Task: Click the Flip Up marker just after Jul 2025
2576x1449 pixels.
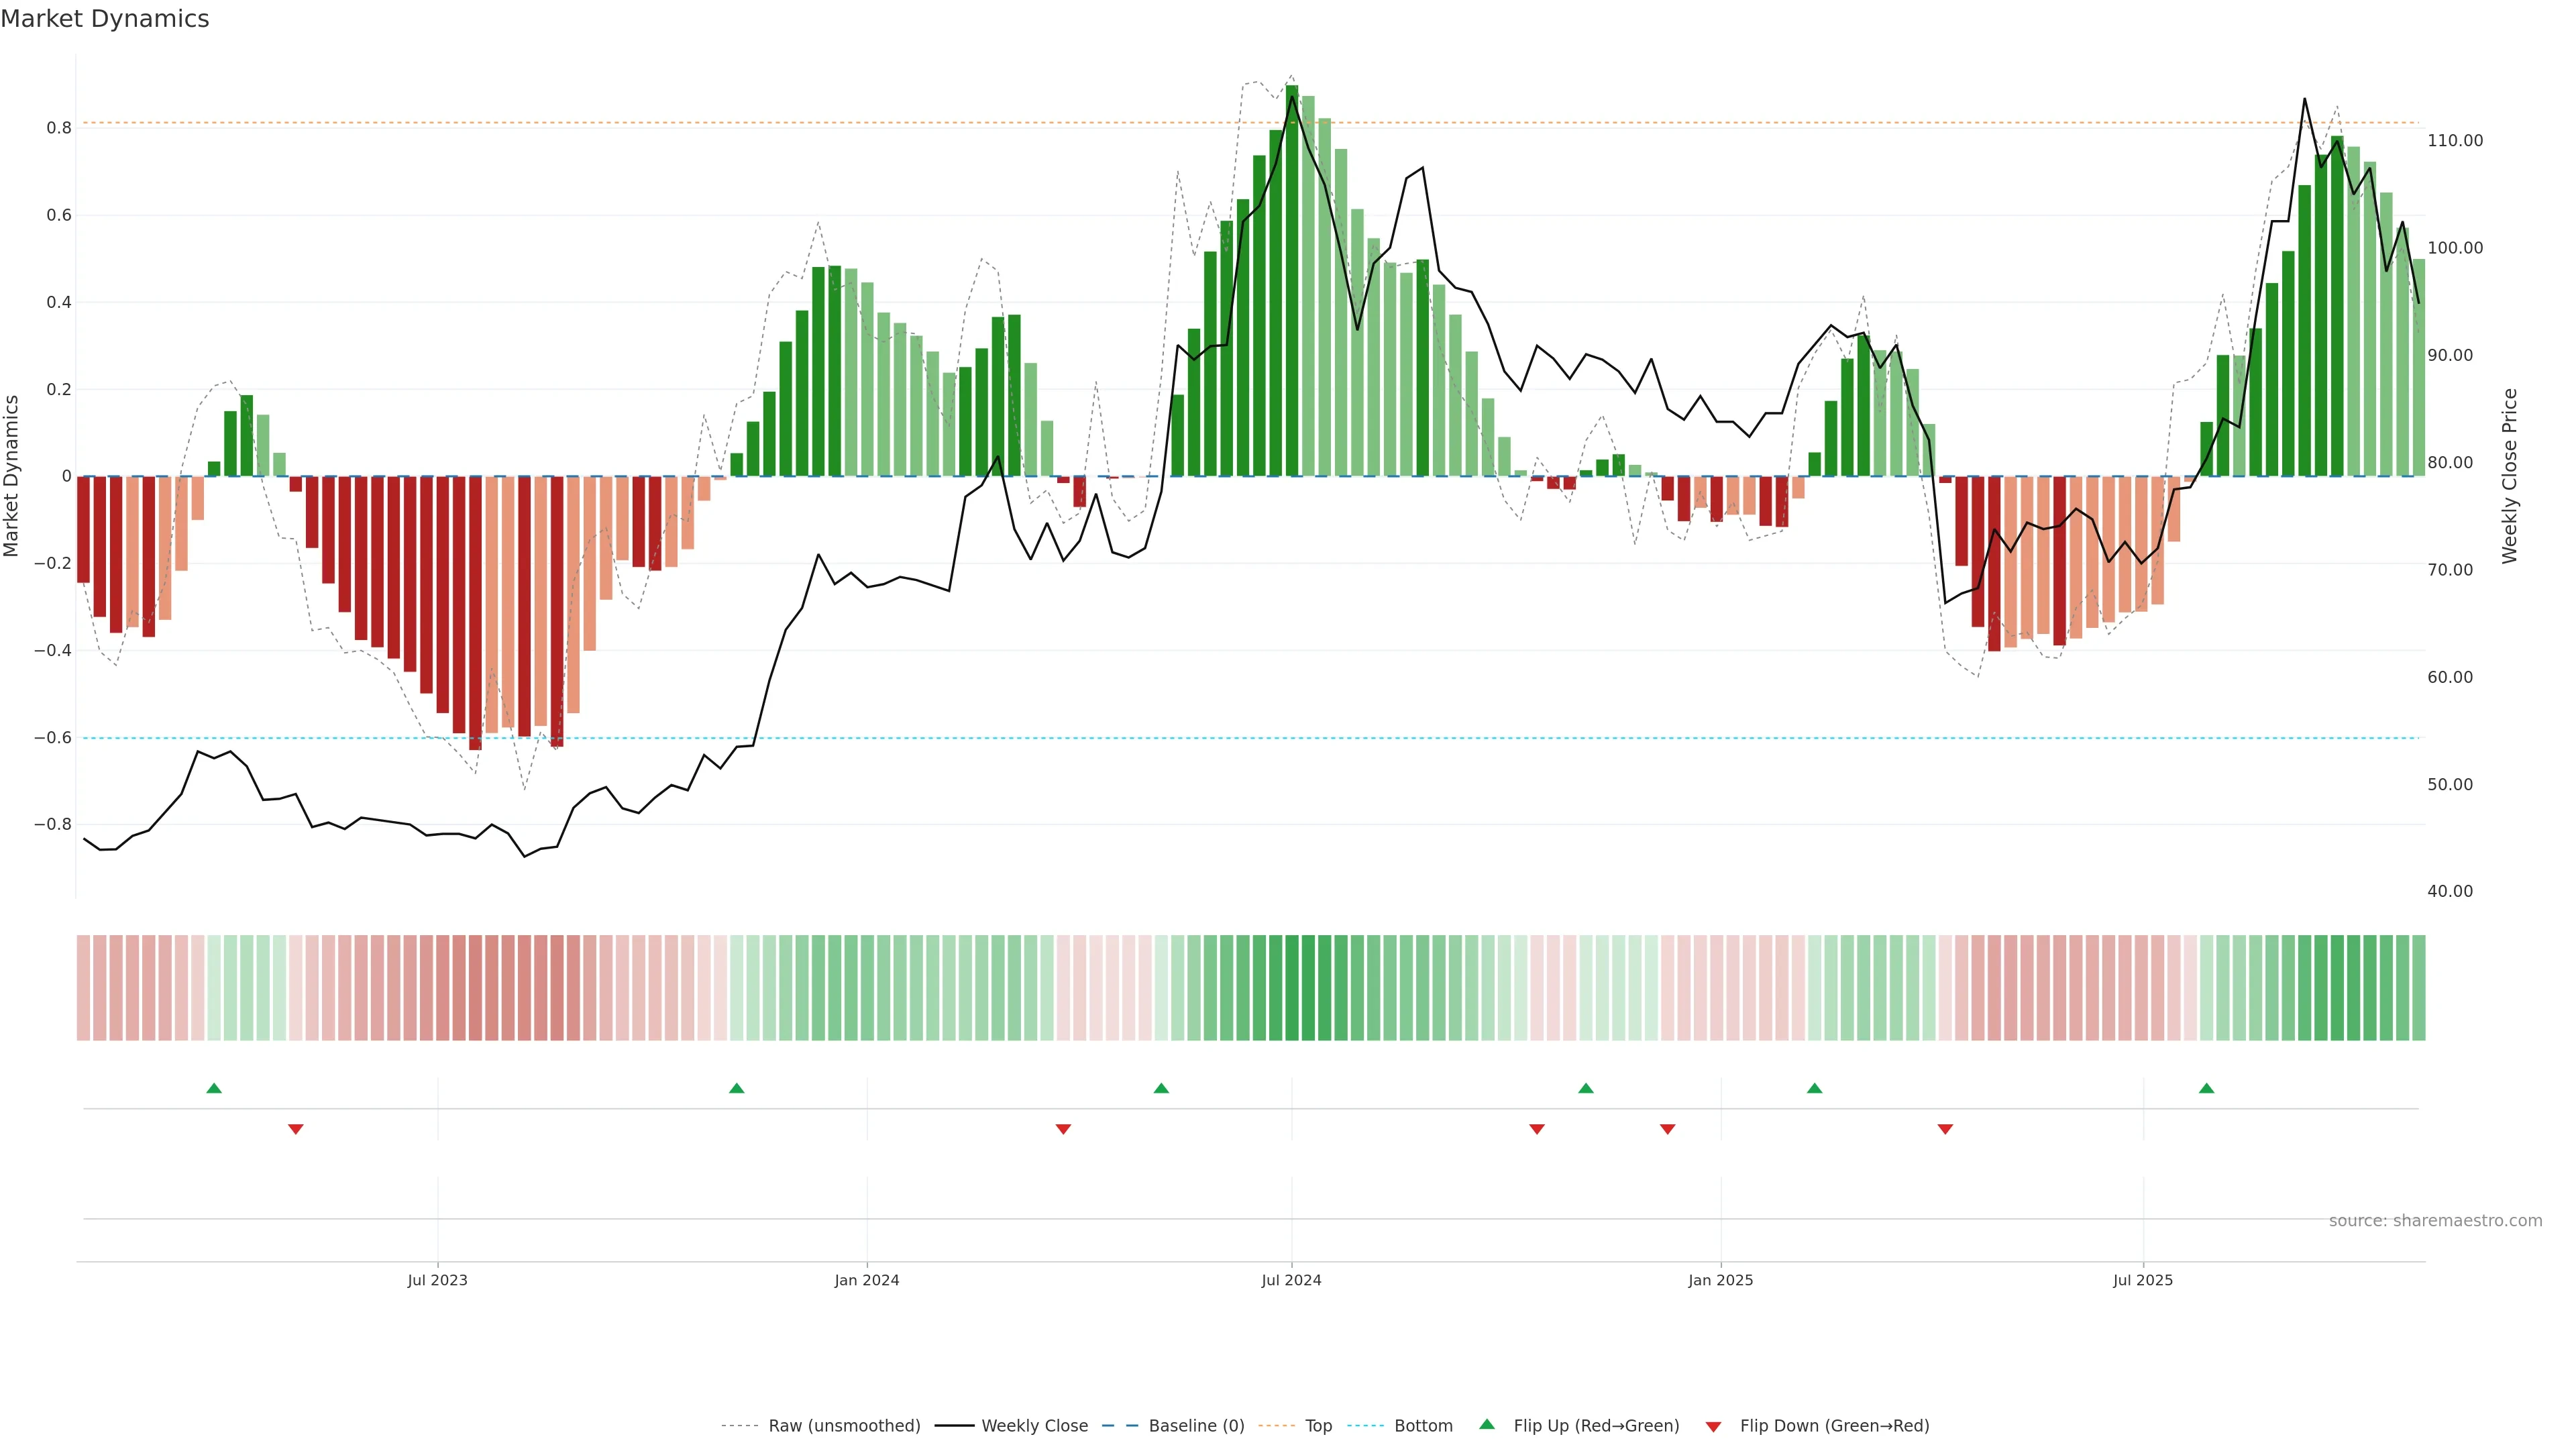Action: 2206,1088
